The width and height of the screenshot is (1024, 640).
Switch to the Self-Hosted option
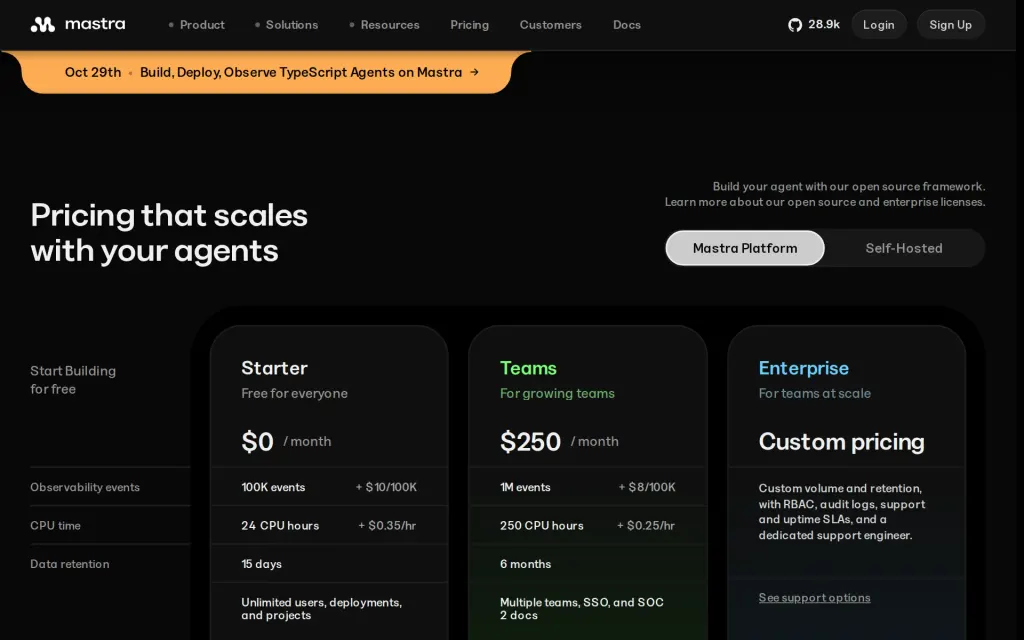[904, 248]
